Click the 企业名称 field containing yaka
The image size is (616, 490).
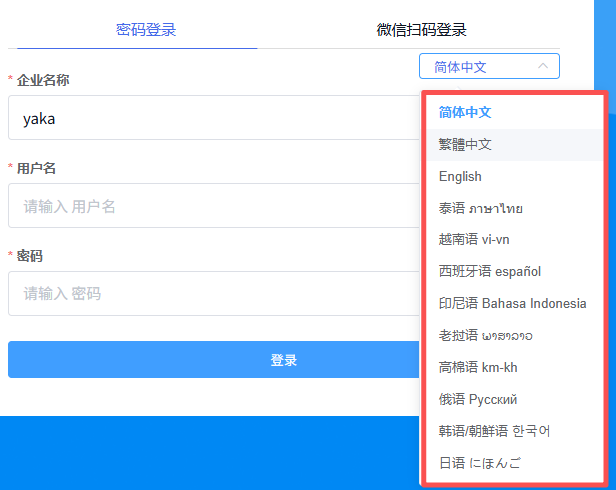tap(210, 118)
